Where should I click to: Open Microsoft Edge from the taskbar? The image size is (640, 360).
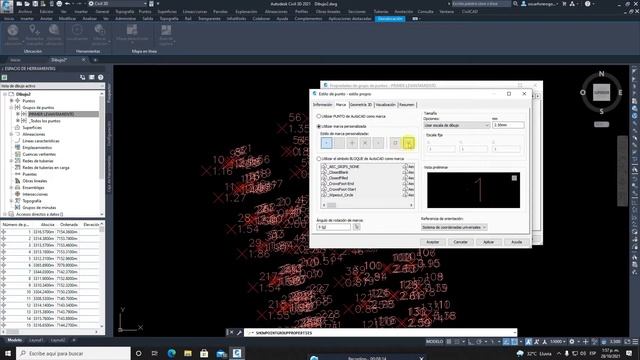pyautogui.click(x=171, y=353)
